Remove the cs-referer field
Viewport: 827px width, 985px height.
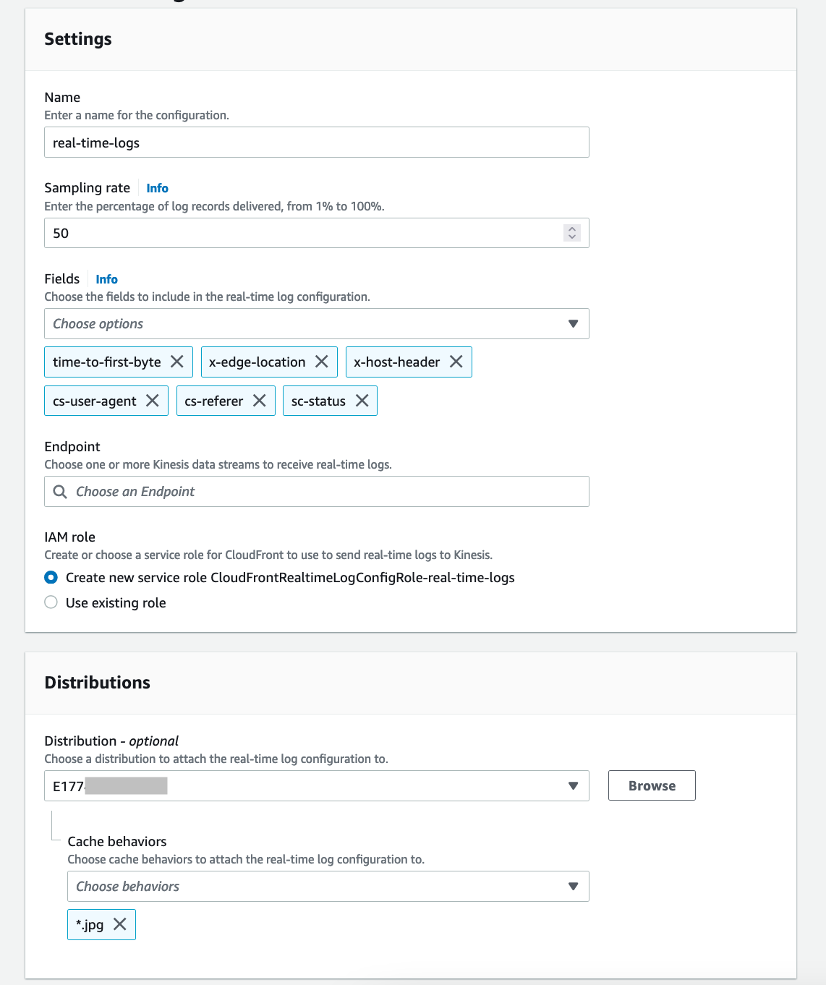(259, 400)
